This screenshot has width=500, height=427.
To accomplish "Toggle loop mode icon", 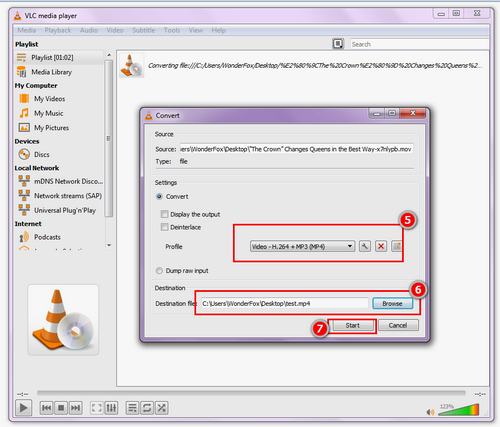I will tap(147, 408).
